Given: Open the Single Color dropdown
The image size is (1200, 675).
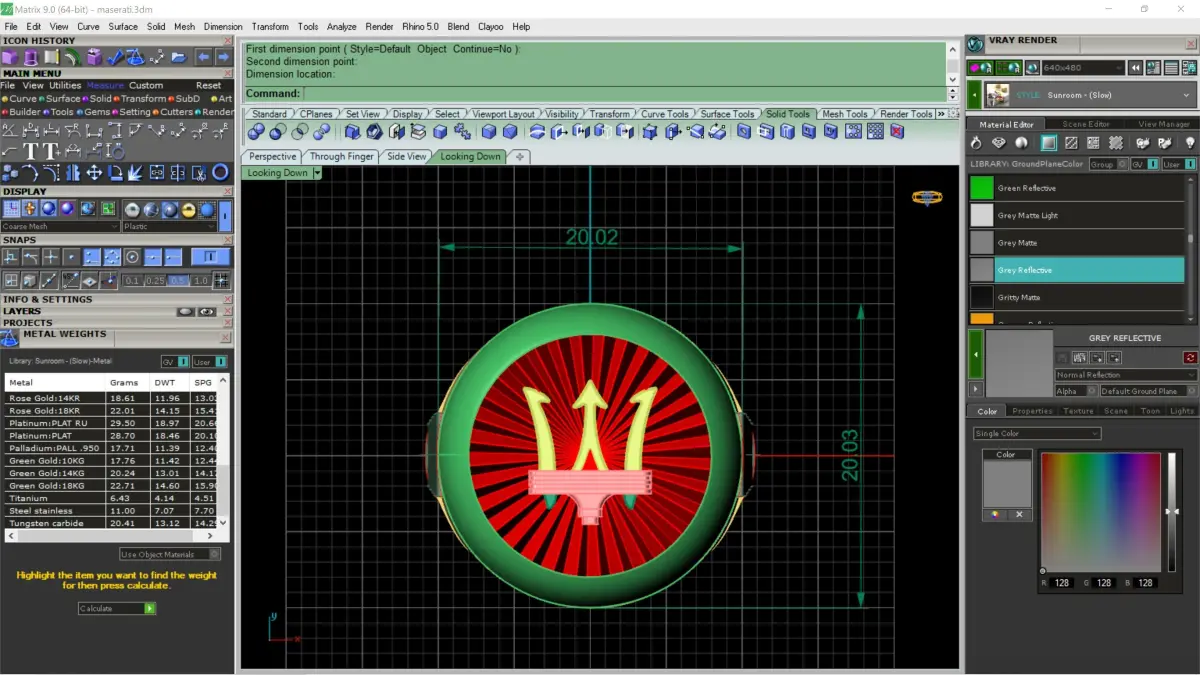Looking at the screenshot, I should [x=1037, y=433].
